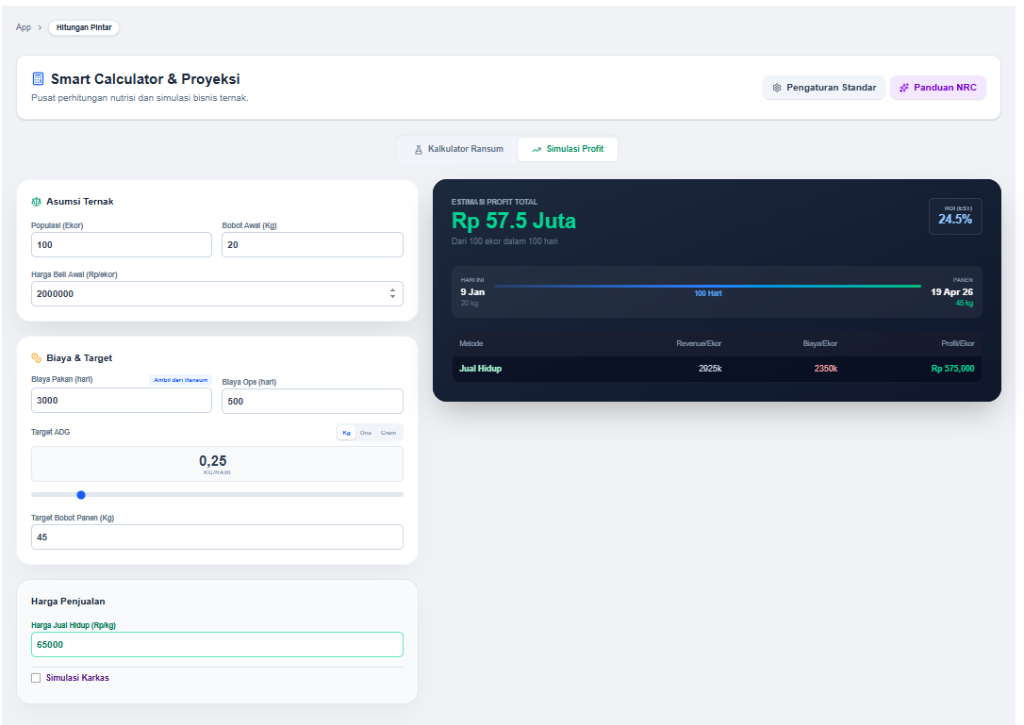
Task: Click the flask icon on Kalkulator Ransum
Action: coord(419,149)
